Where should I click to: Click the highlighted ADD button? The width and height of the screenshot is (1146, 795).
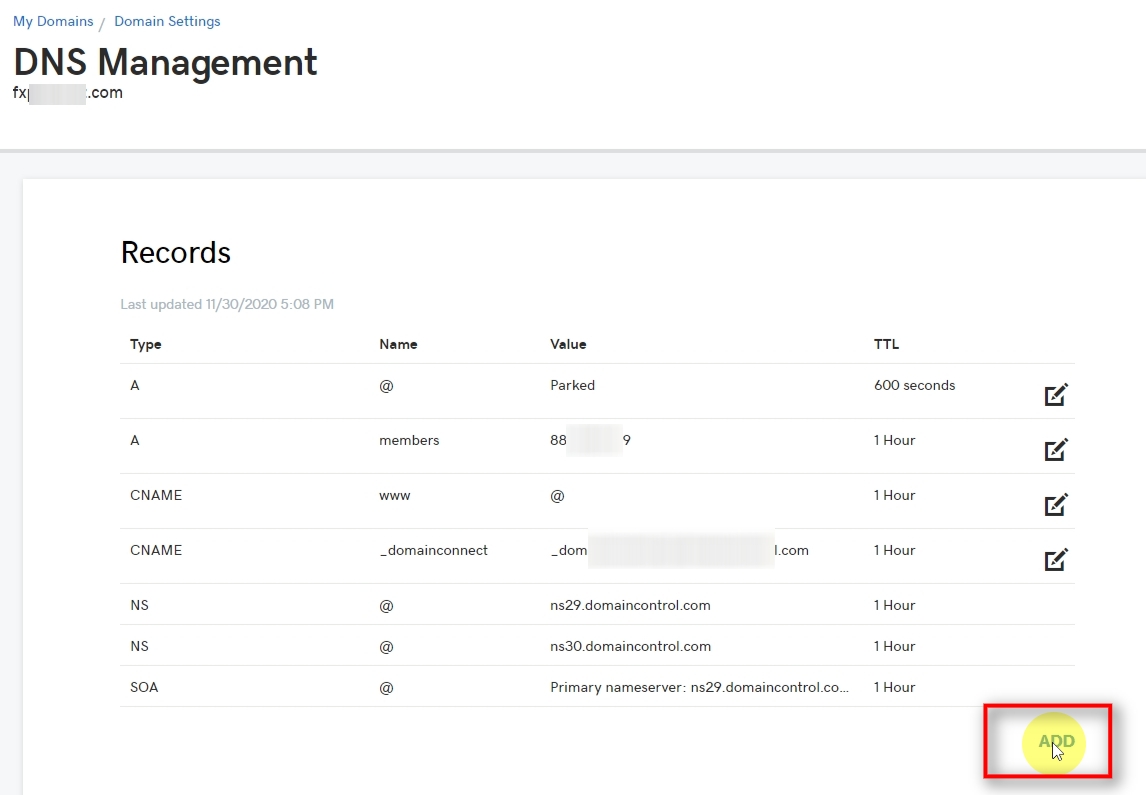1054,743
